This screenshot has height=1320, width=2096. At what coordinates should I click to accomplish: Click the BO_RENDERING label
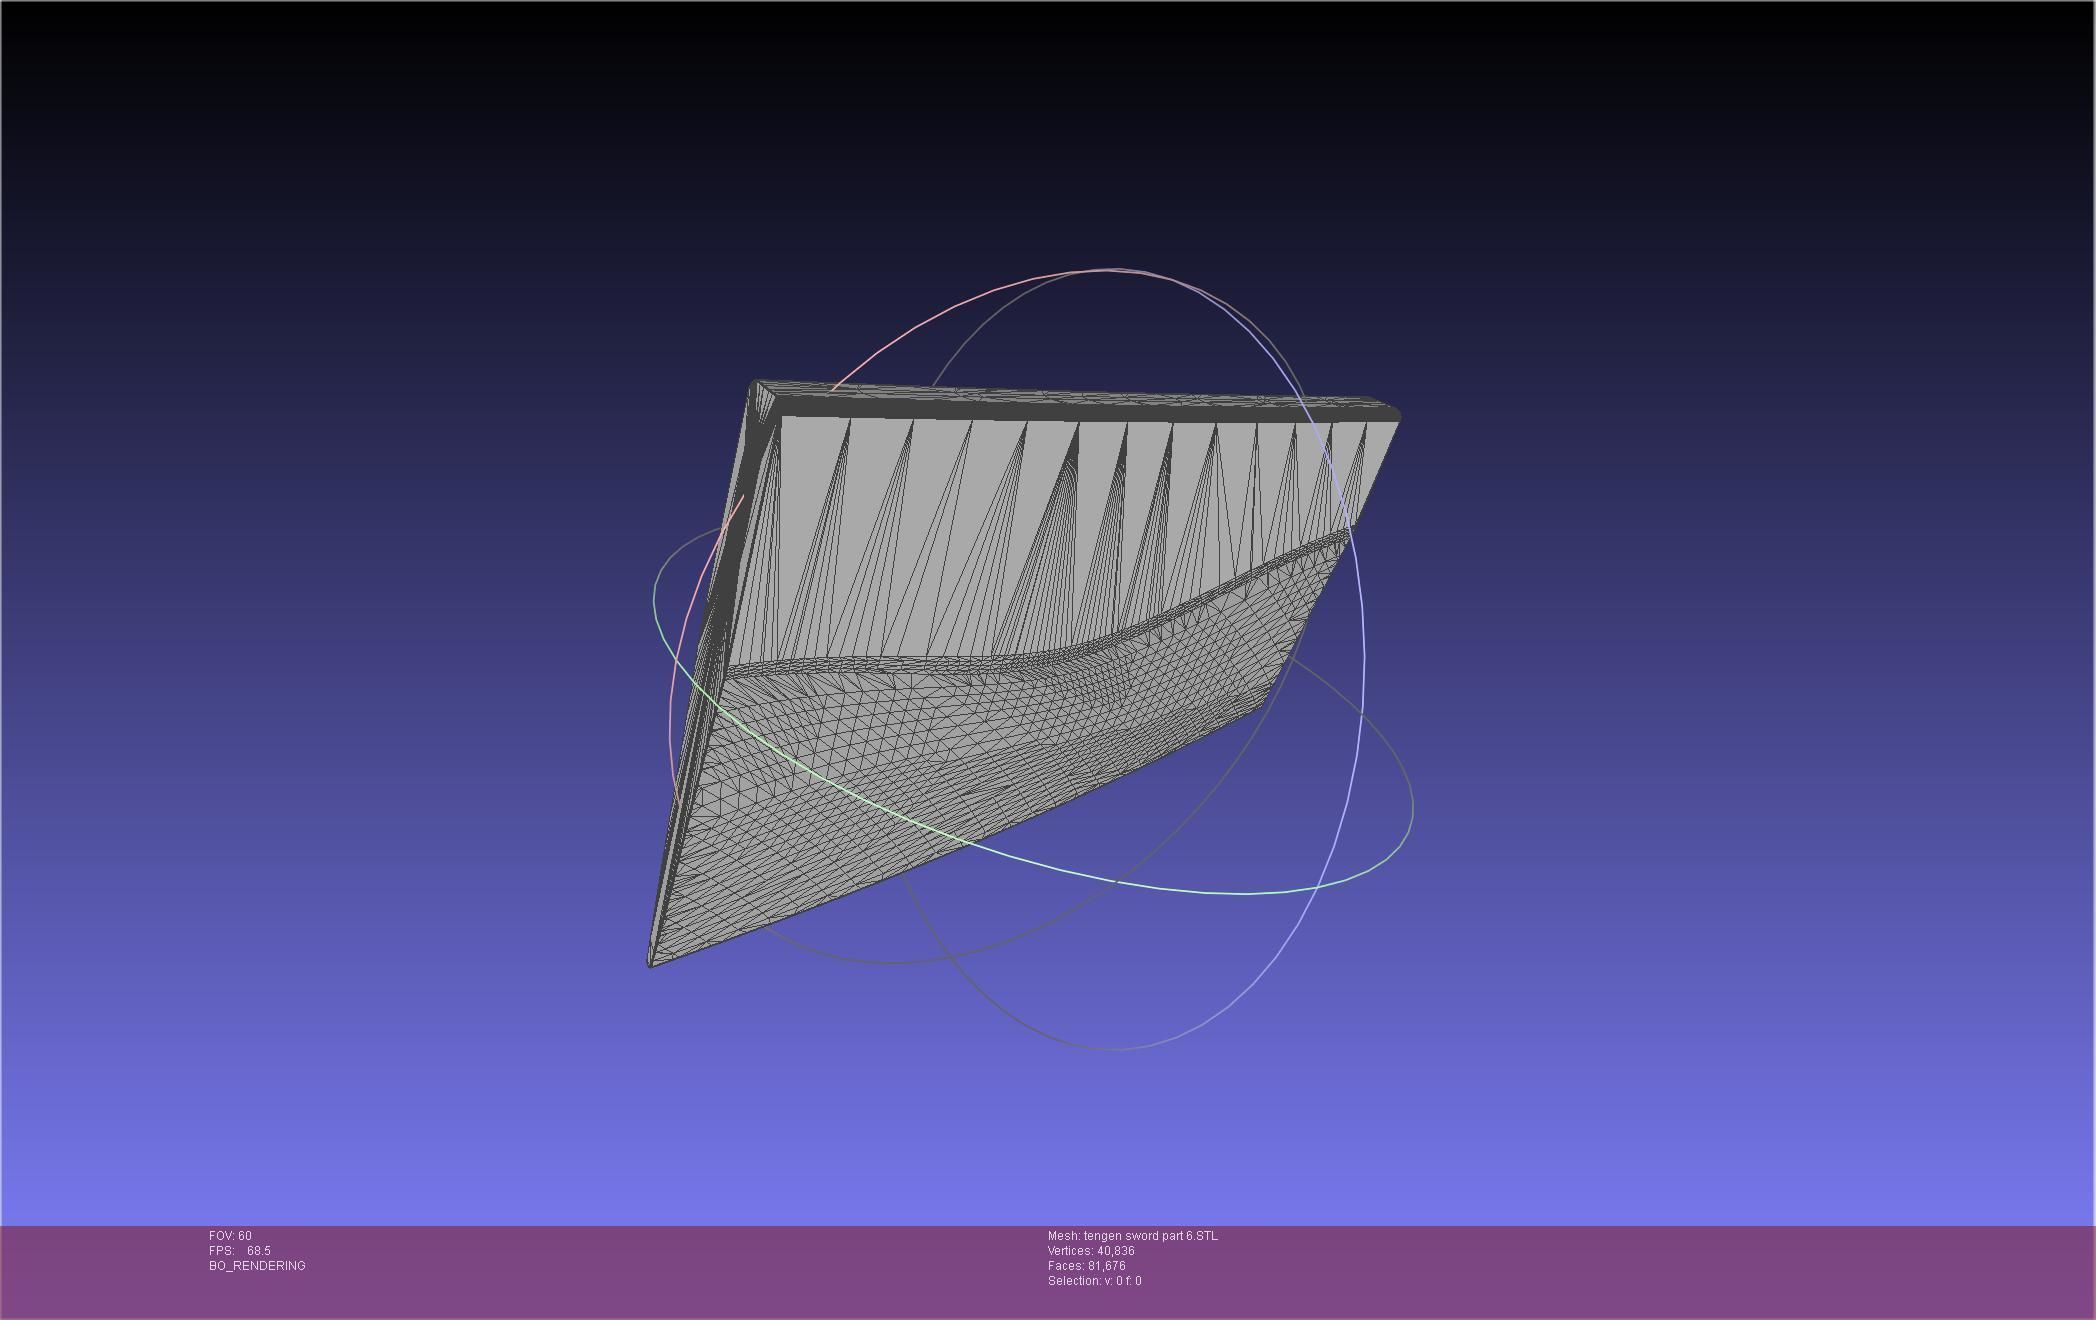coord(257,1266)
